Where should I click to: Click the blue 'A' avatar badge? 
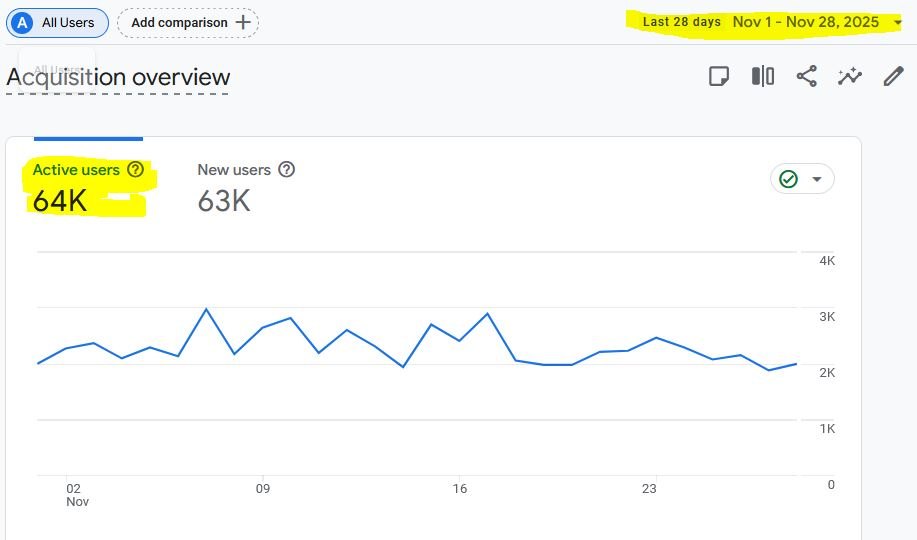(22, 23)
